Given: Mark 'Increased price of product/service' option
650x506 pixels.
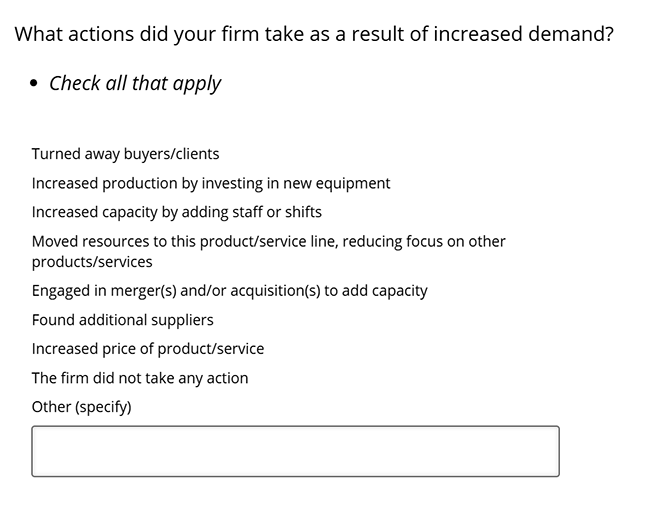Looking at the screenshot, I should [148, 349].
